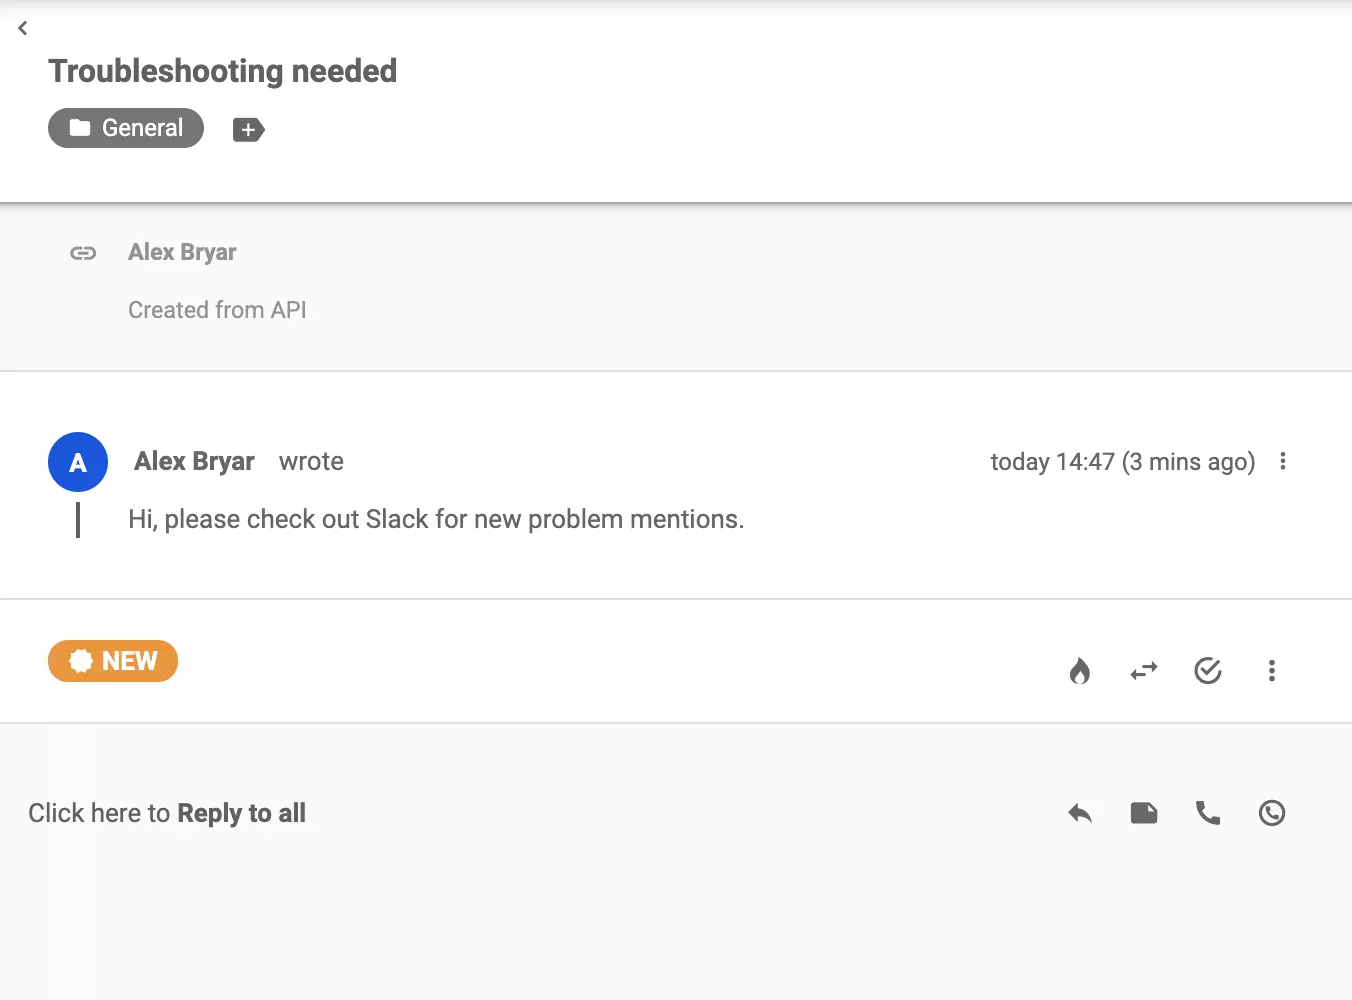
Task: Click the link icon beside Alex Bryar
Action: coord(83,253)
